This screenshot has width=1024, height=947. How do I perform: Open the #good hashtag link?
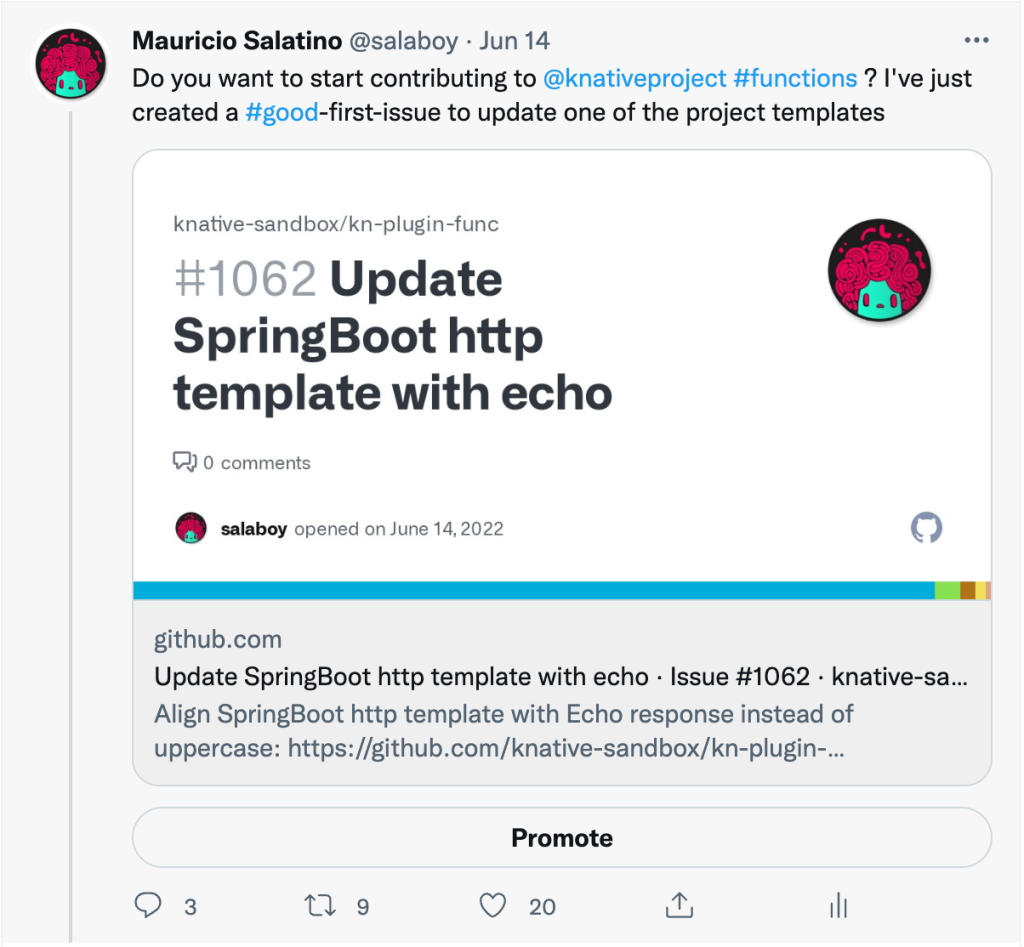tap(281, 112)
